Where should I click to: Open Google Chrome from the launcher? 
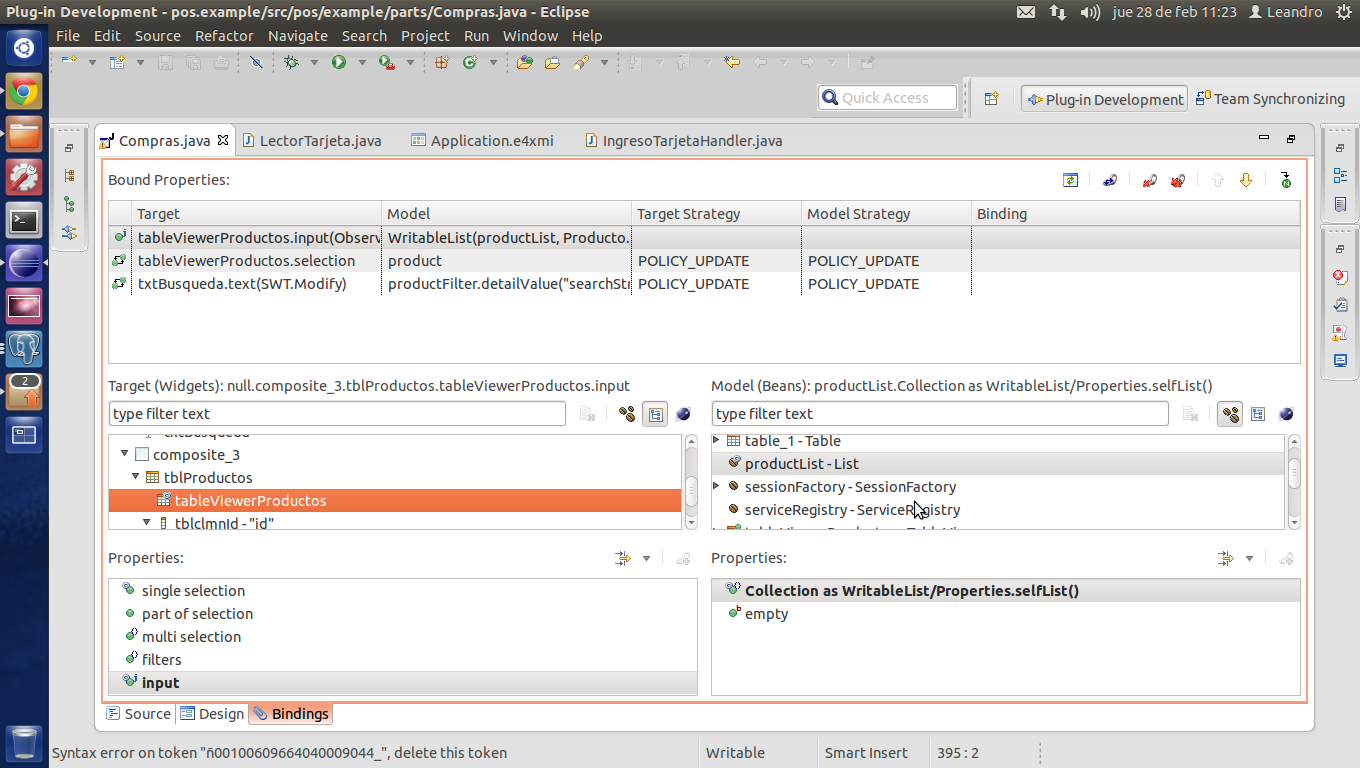click(24, 93)
